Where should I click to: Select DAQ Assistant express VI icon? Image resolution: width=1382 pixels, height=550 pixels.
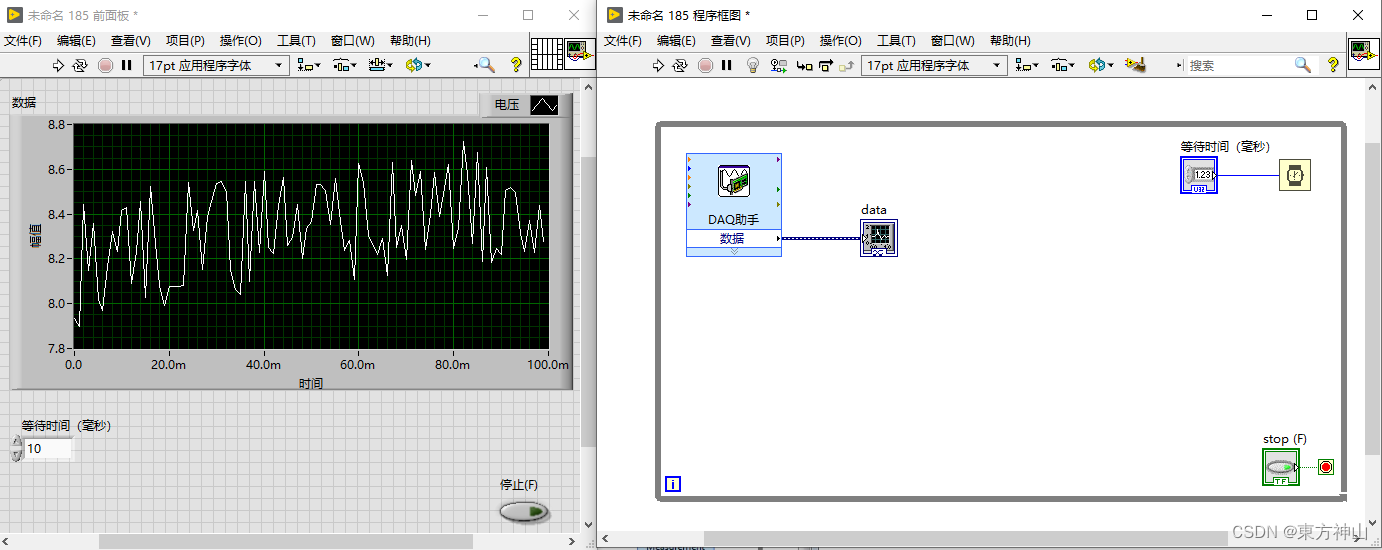pyautogui.click(x=734, y=181)
